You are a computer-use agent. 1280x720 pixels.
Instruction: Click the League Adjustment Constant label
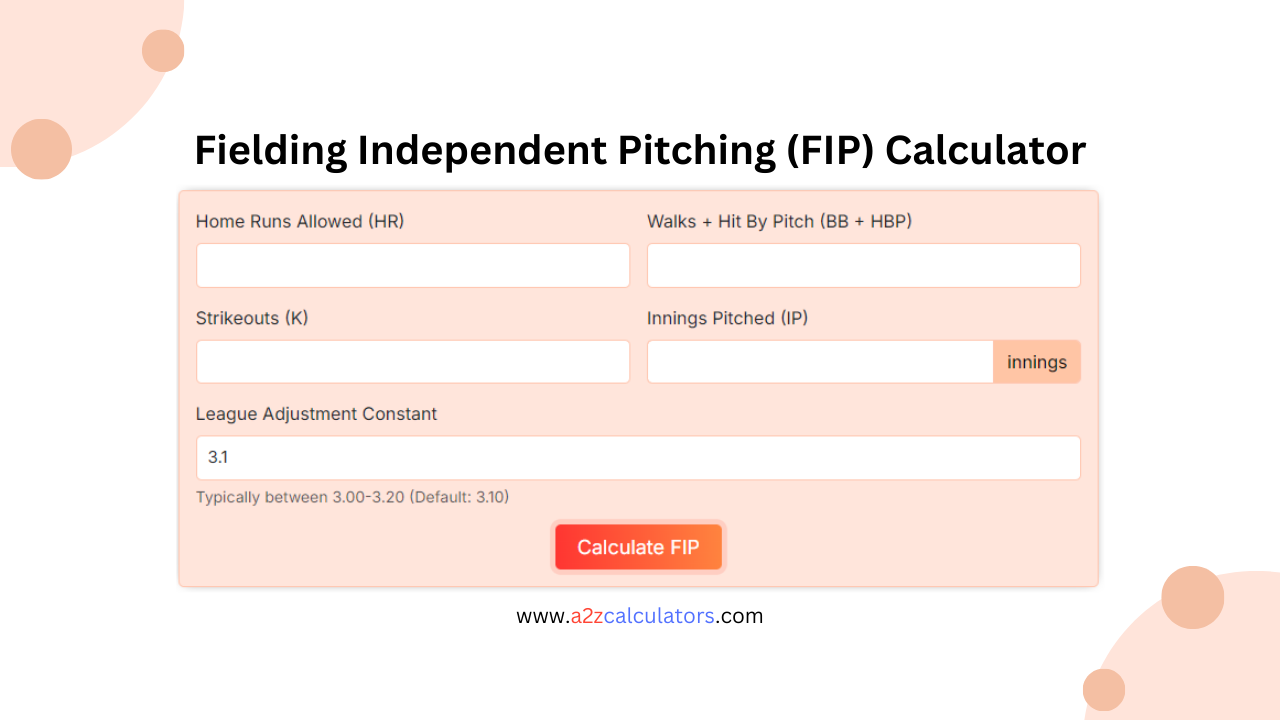(316, 414)
